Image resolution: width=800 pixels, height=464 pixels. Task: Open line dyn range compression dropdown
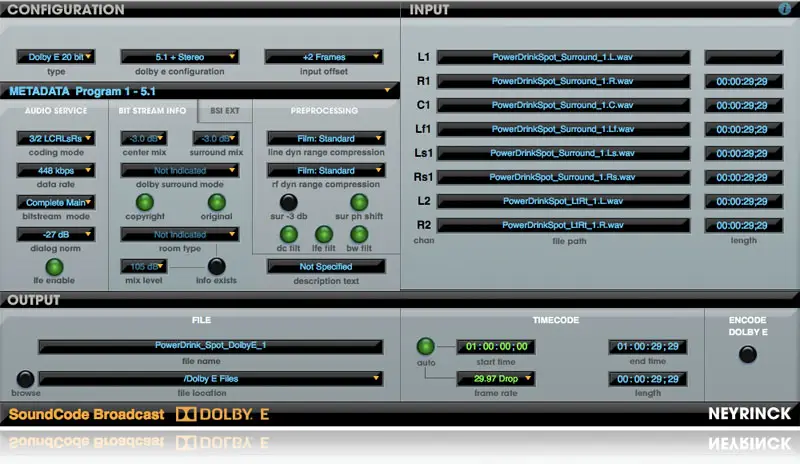point(326,138)
